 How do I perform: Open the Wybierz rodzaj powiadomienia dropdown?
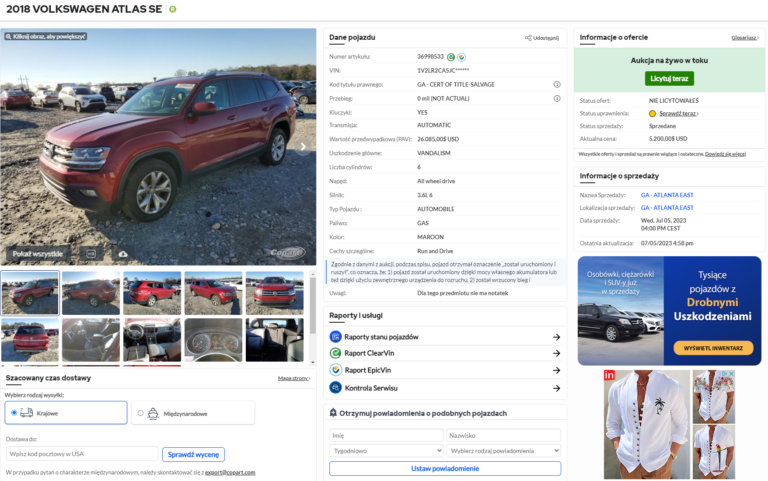point(504,451)
